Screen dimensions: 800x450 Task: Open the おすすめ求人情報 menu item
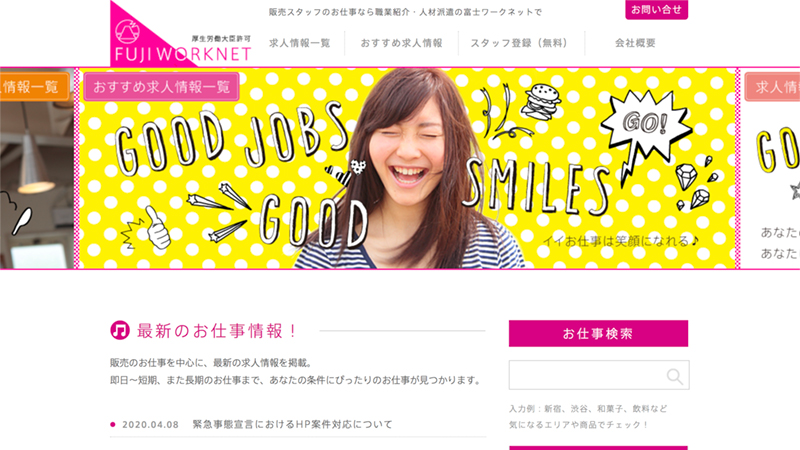[402, 43]
